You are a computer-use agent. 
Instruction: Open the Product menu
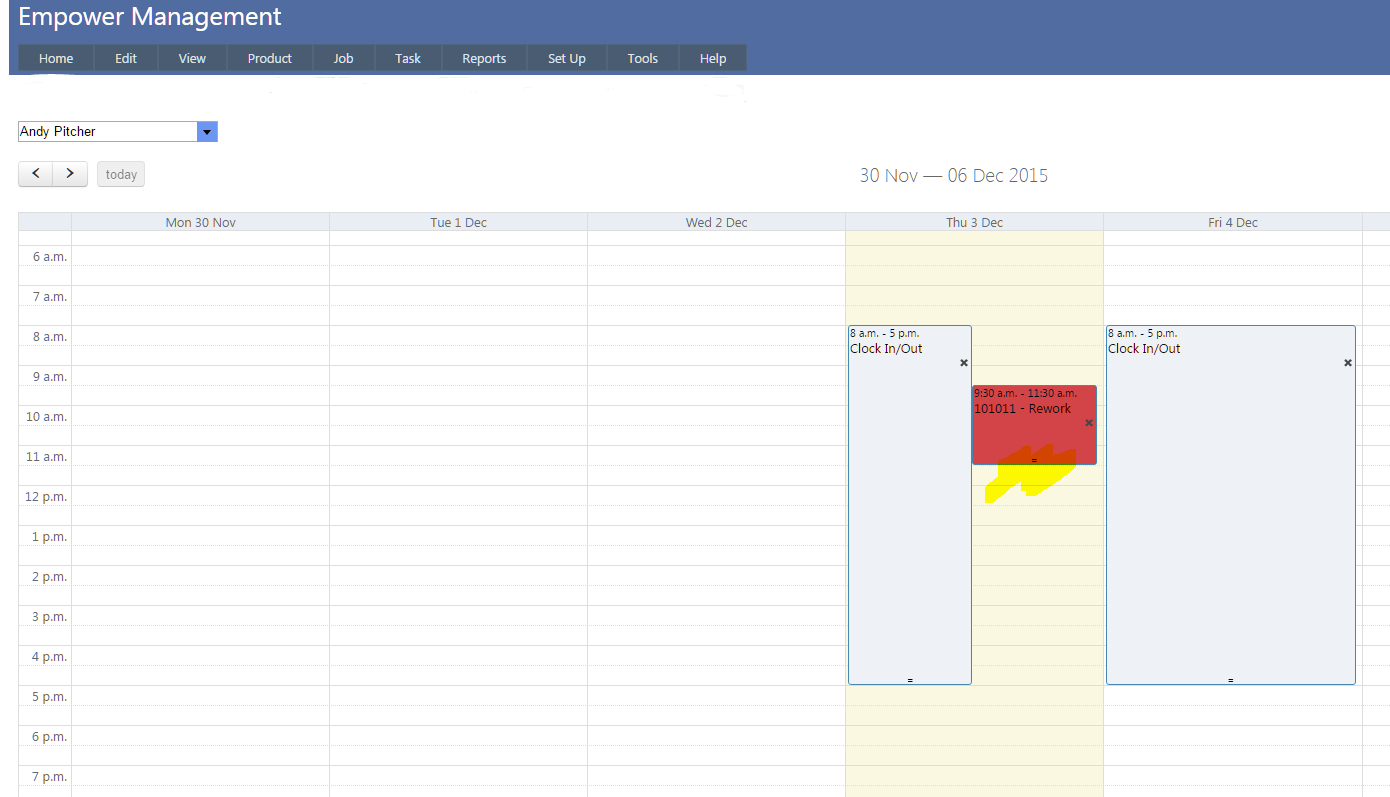[269, 59]
